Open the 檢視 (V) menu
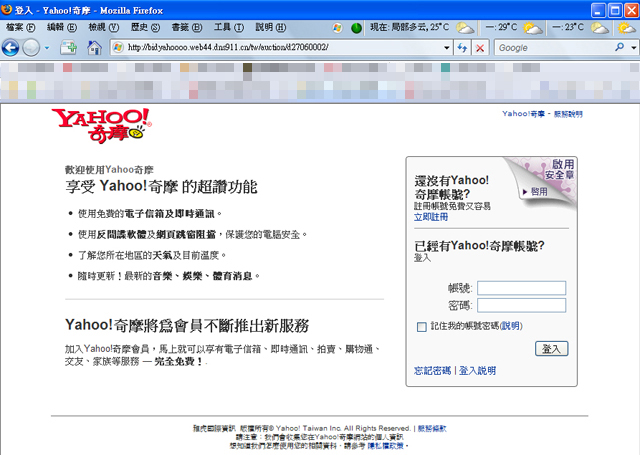The width and height of the screenshot is (640, 455). pos(104,27)
